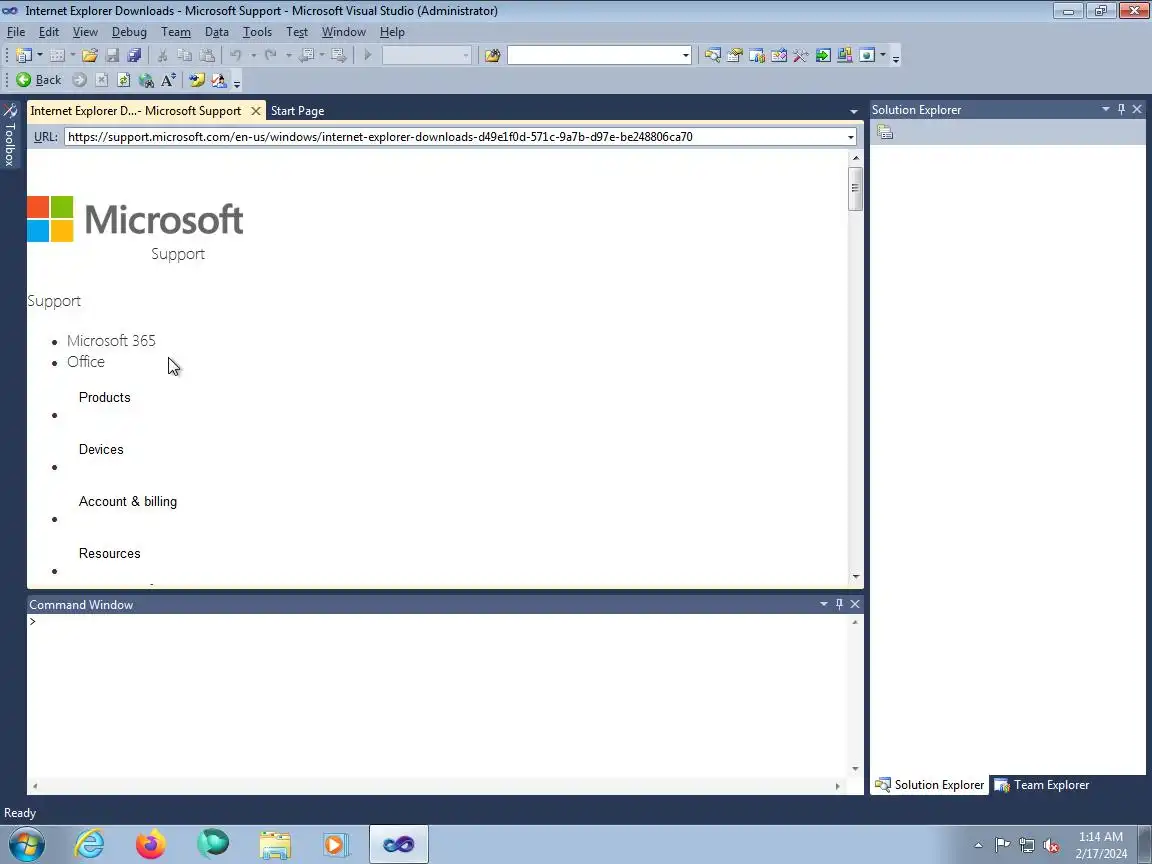This screenshot has width=1152, height=864.
Task: Open the File menu
Action: (x=15, y=32)
